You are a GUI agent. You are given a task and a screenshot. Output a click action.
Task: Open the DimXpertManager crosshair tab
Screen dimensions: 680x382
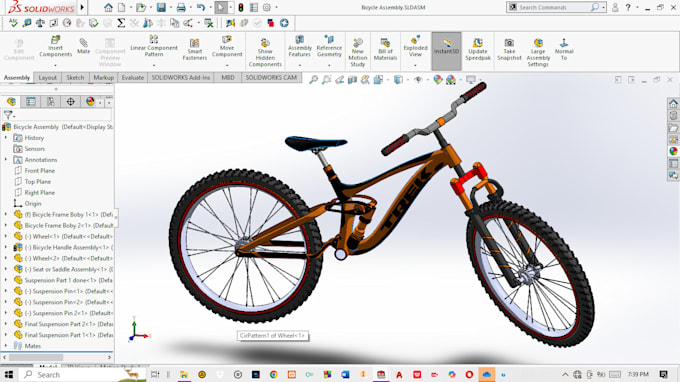click(x=70, y=101)
